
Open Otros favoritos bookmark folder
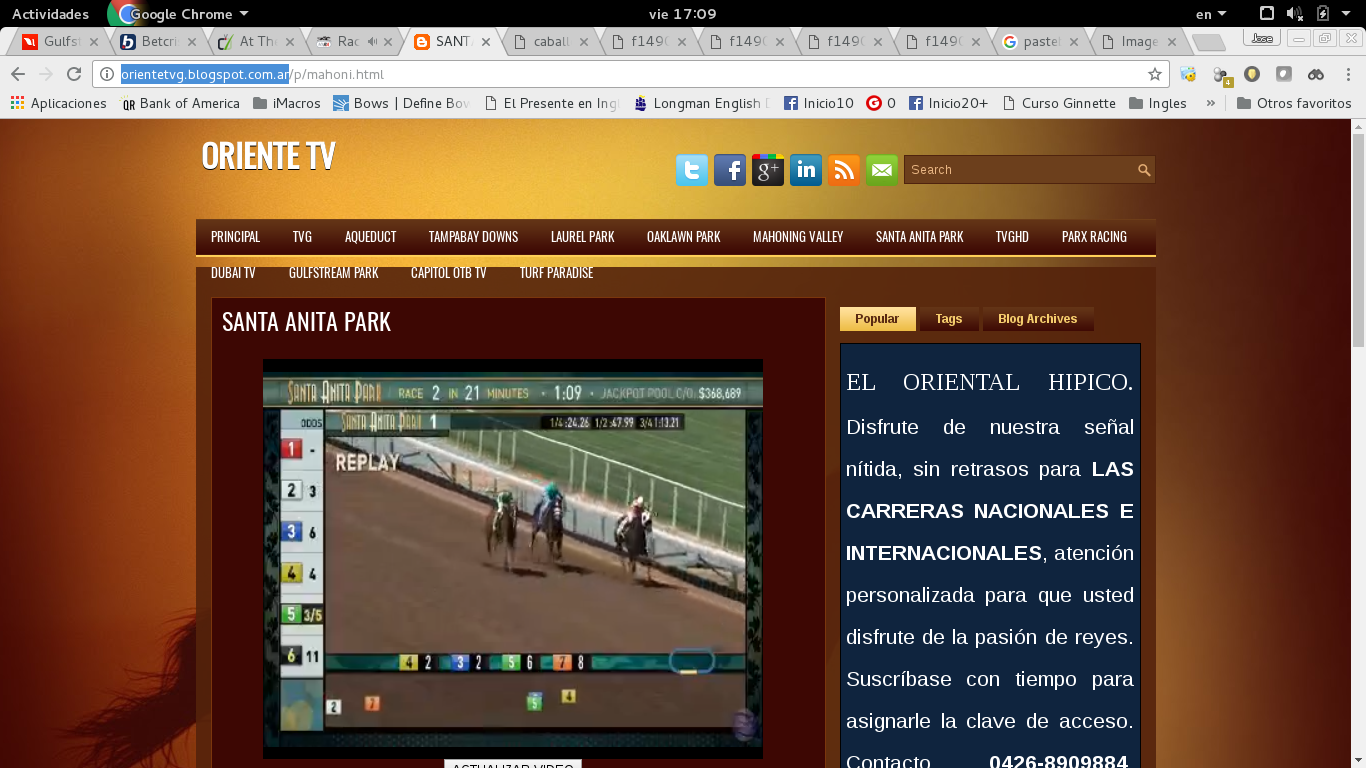1294,103
